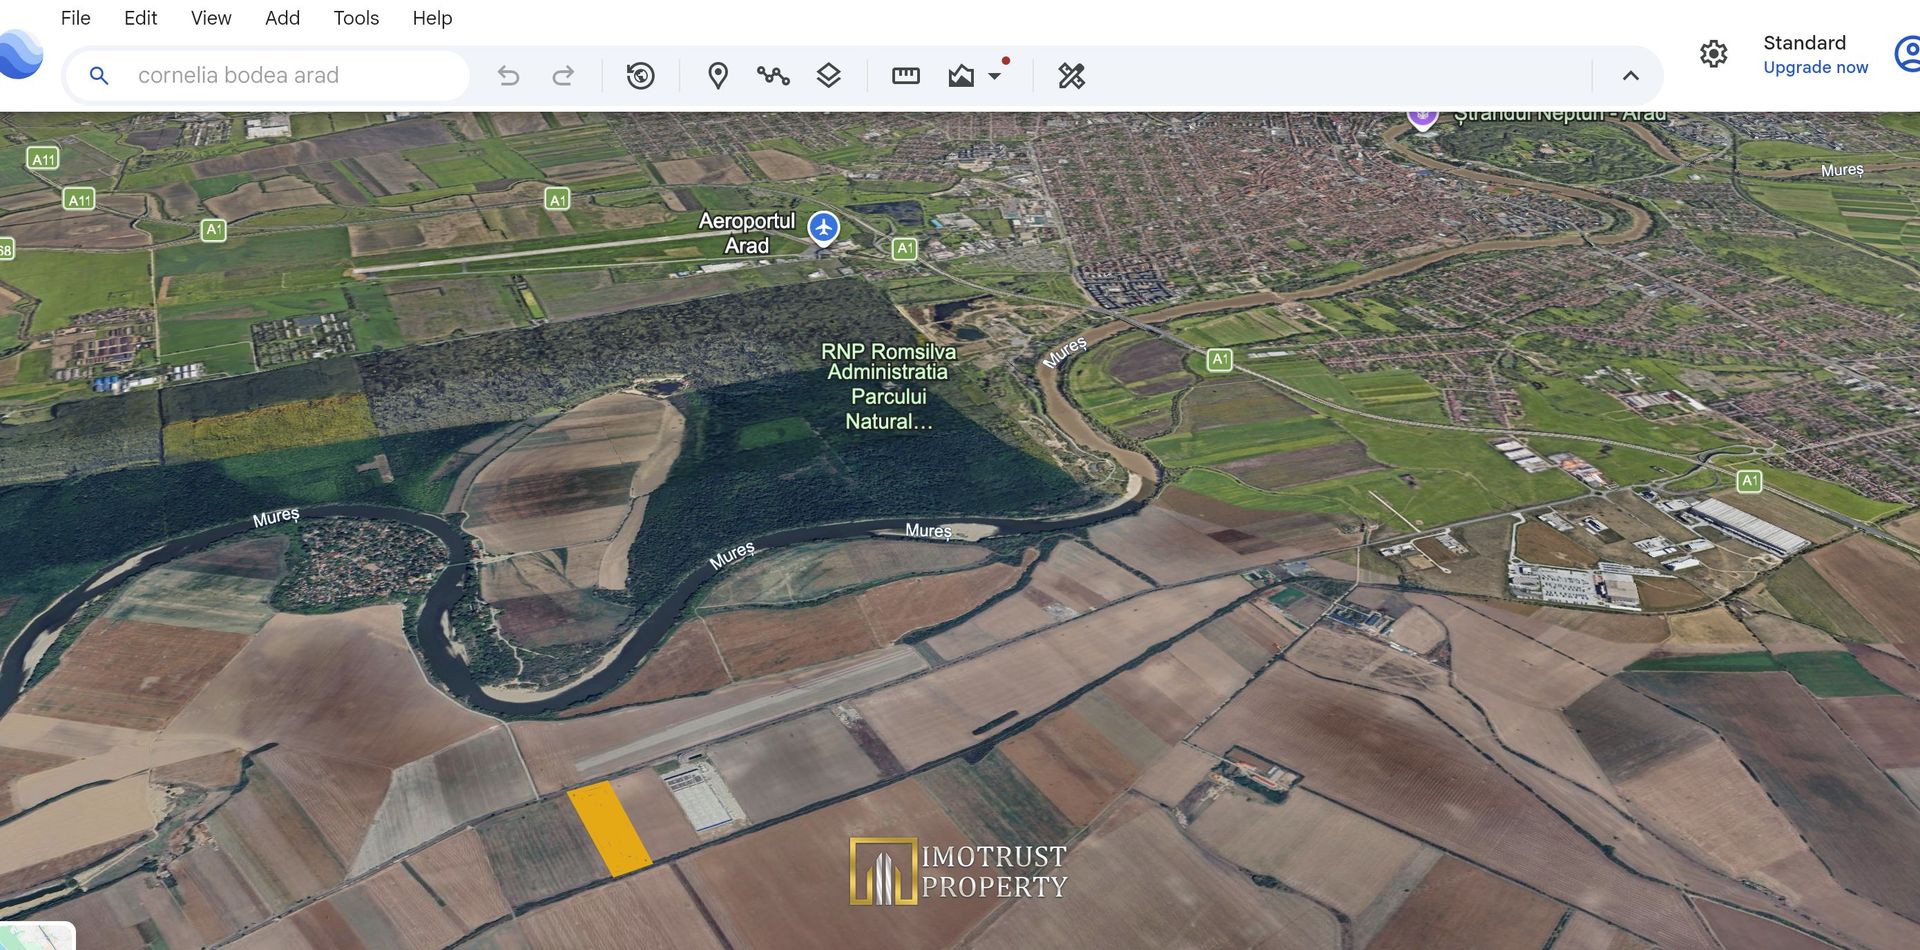Screen dimensions: 1920x950
Task: Open the Tools menu
Action: pos(356,18)
